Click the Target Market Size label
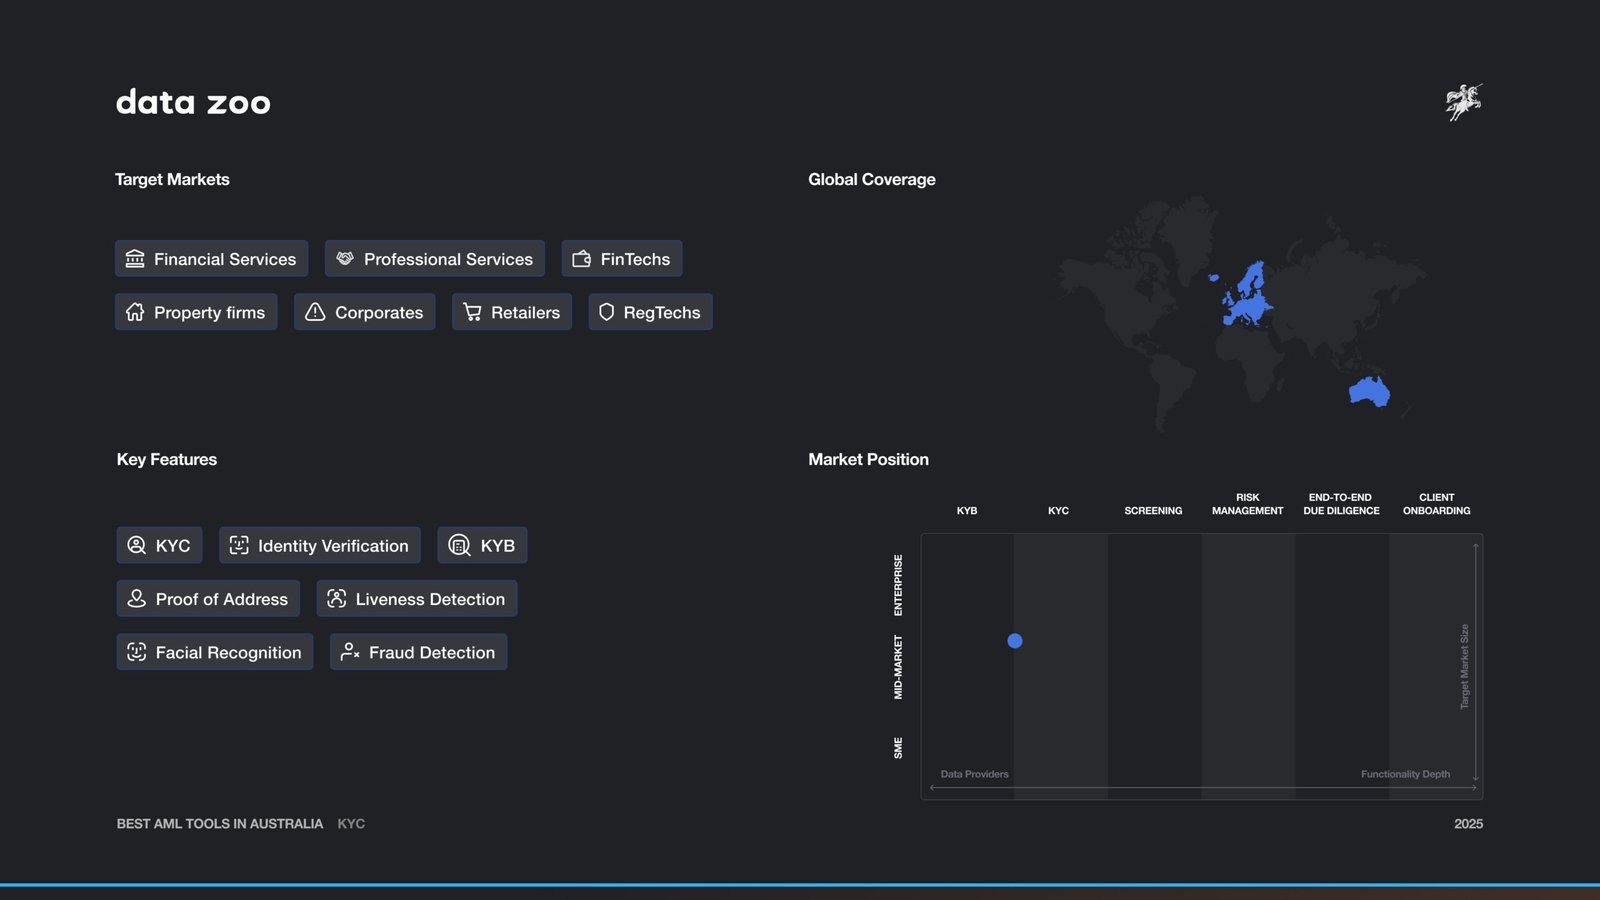The width and height of the screenshot is (1600, 900). (1465, 667)
